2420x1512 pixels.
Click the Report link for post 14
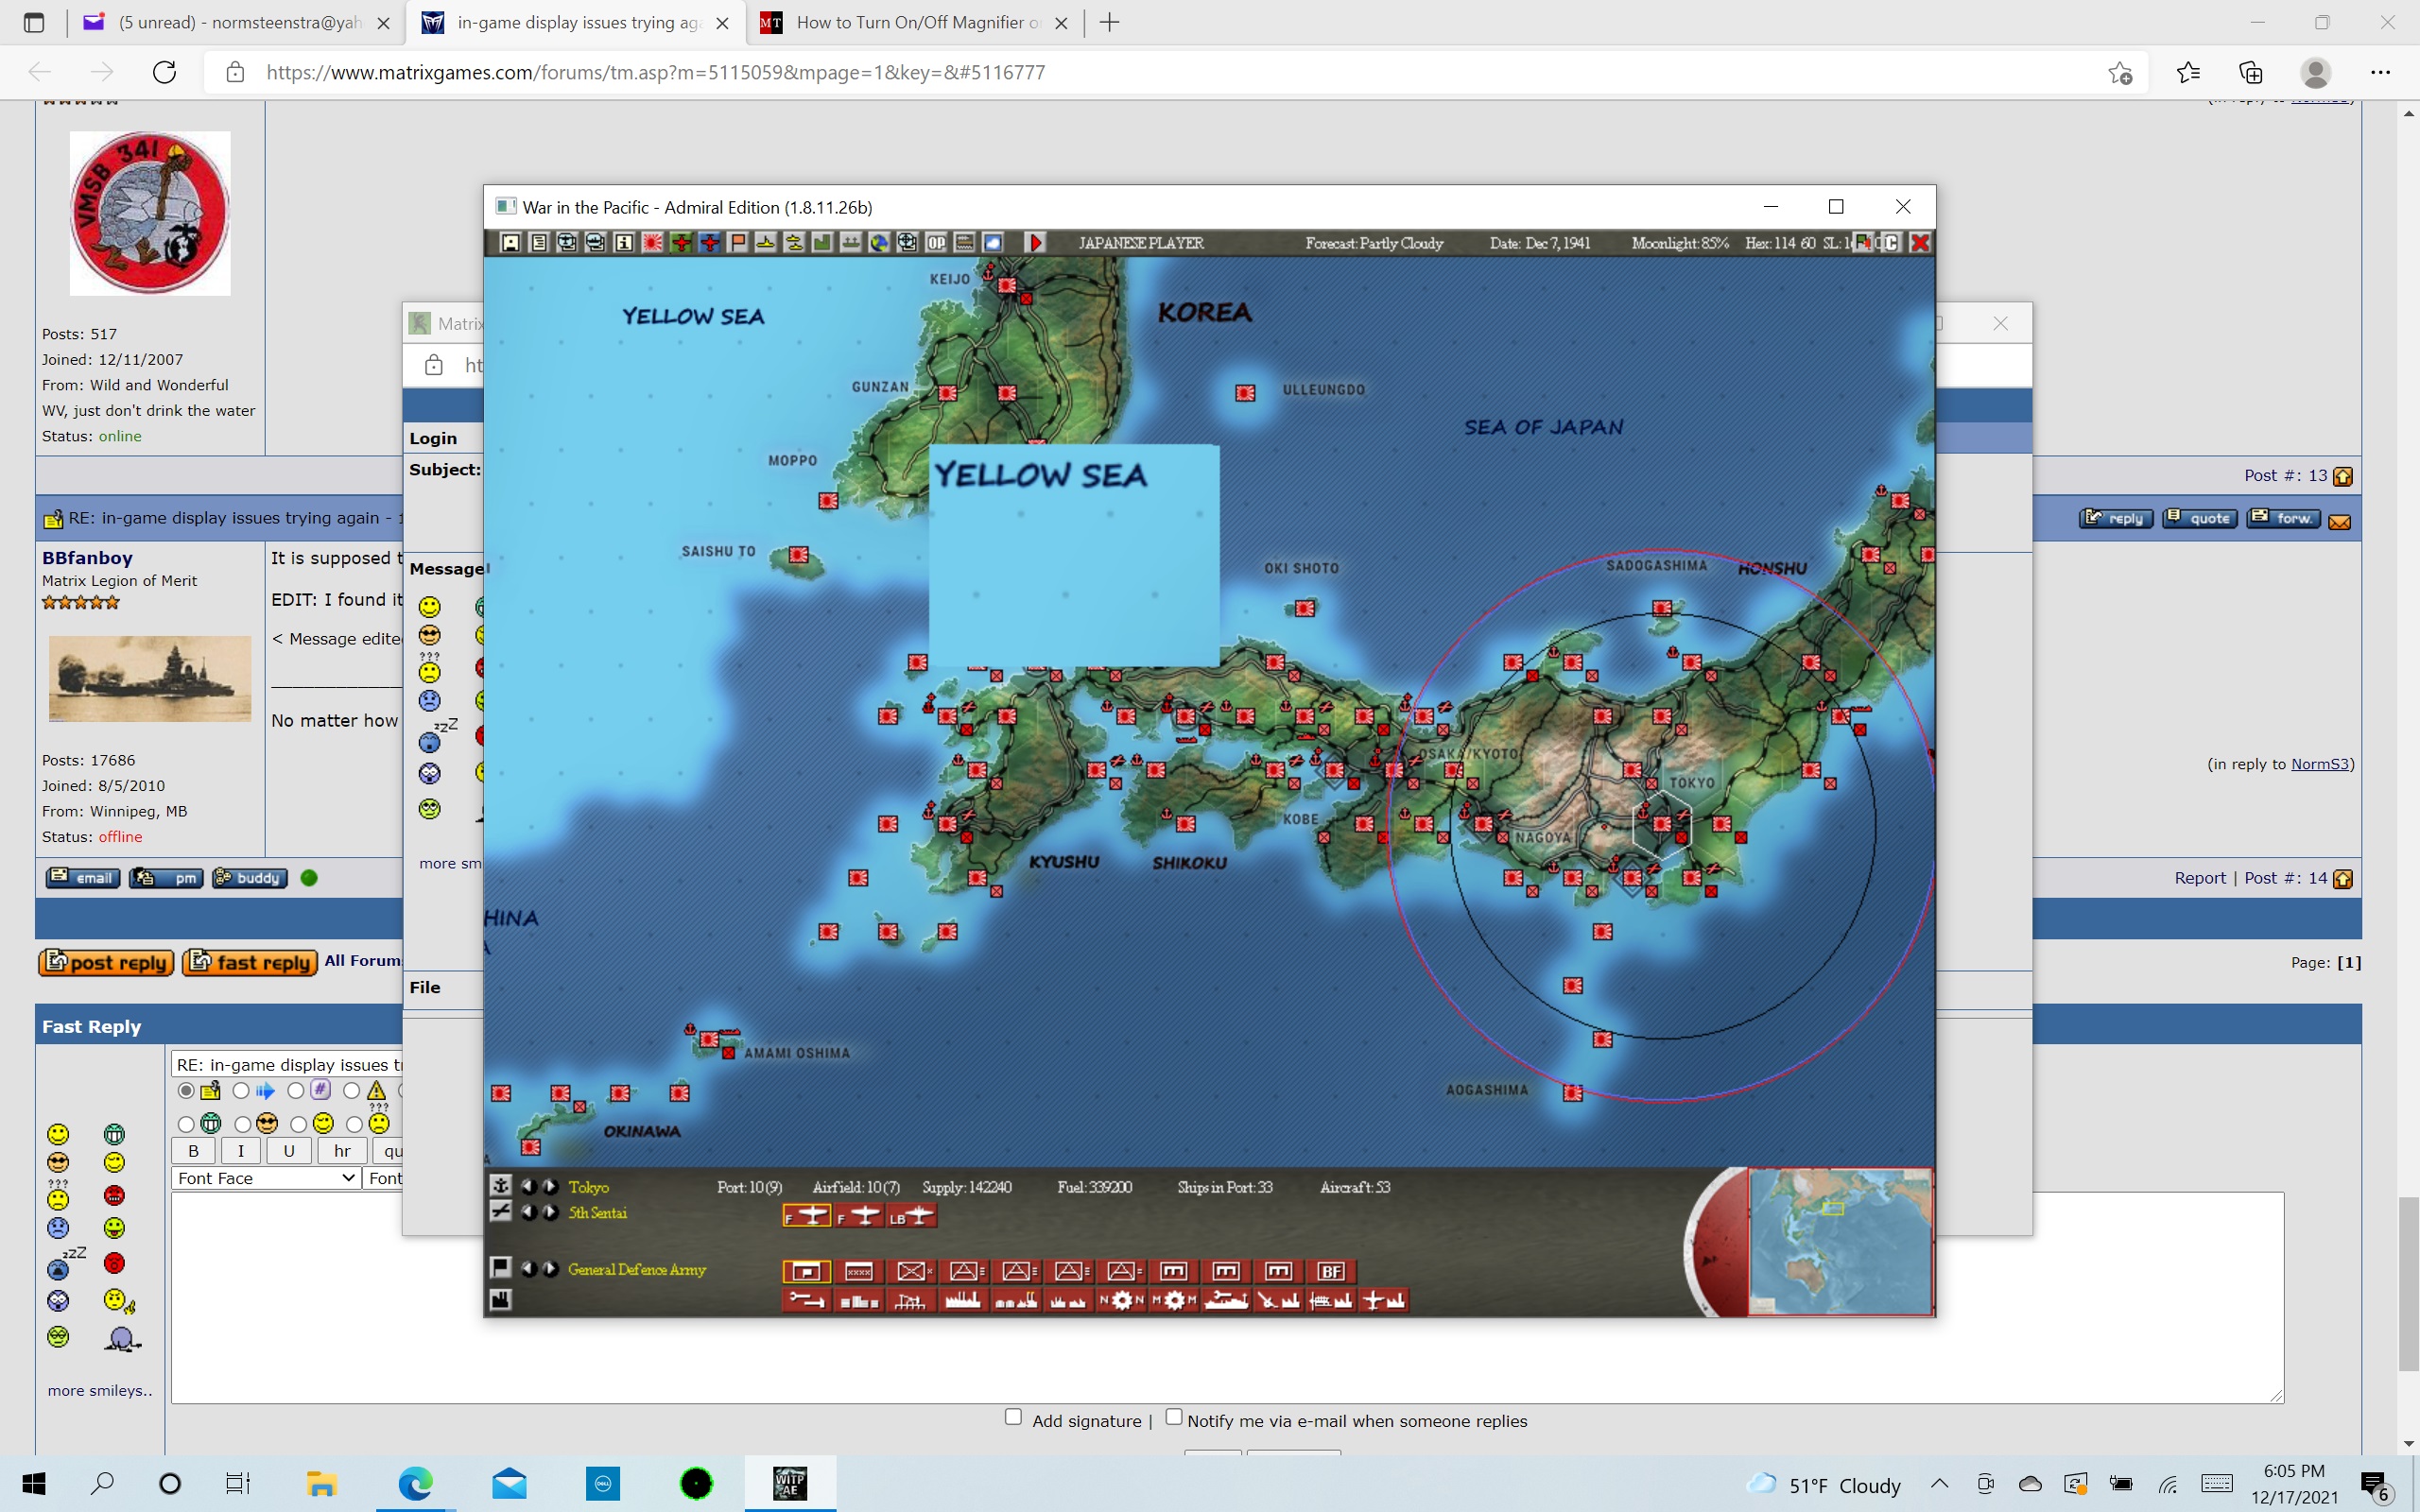(x=2200, y=878)
